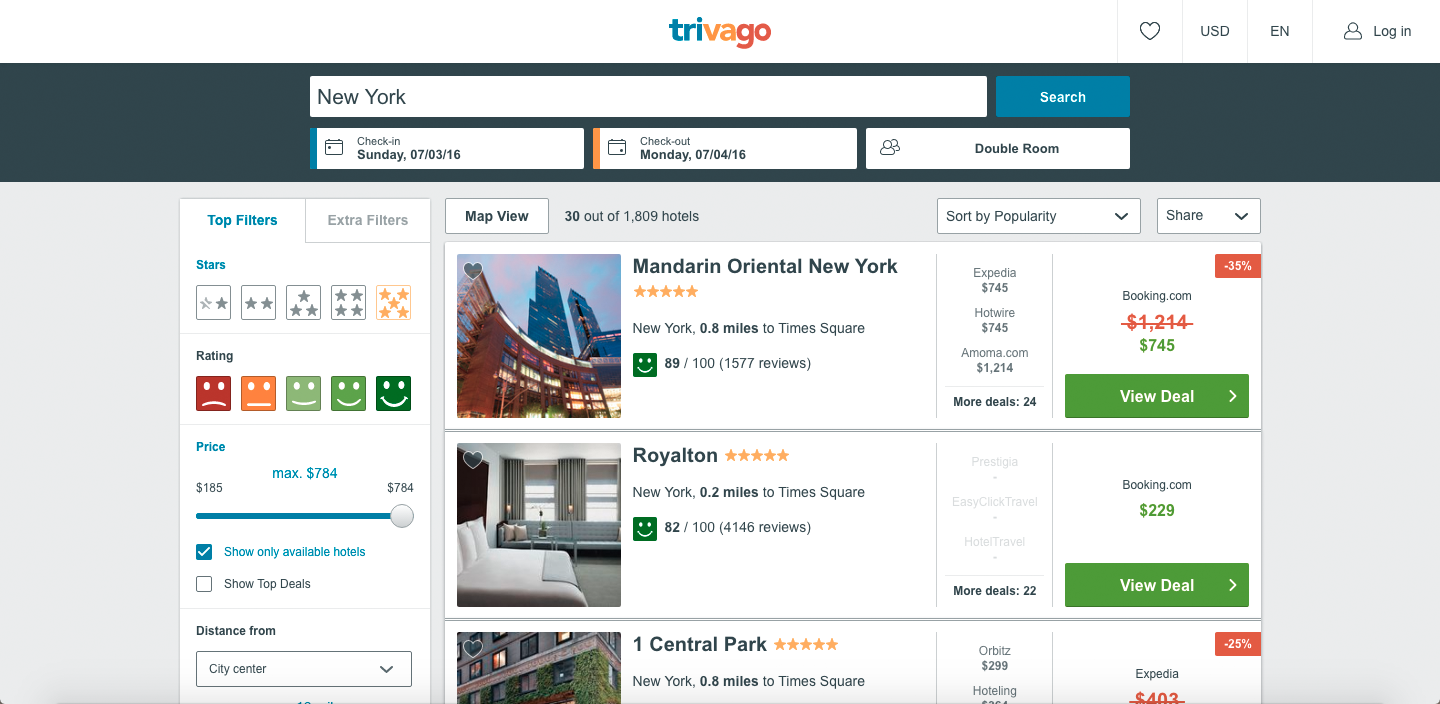Pick check-out date Monday 07/04/16
This screenshot has width=1440, height=704.
[725, 148]
